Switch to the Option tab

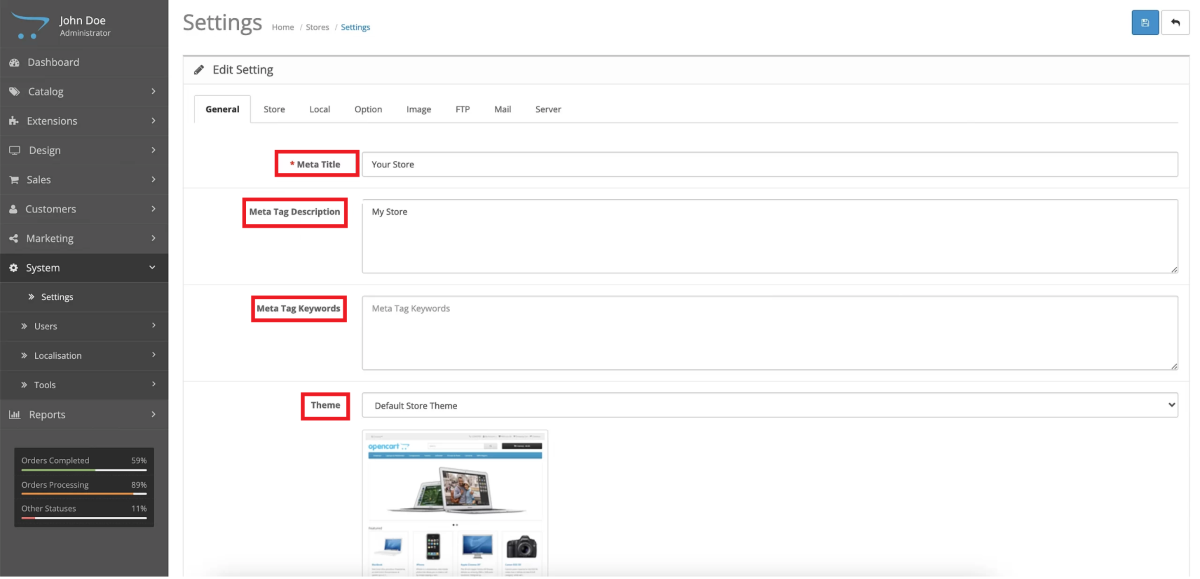[x=368, y=109]
